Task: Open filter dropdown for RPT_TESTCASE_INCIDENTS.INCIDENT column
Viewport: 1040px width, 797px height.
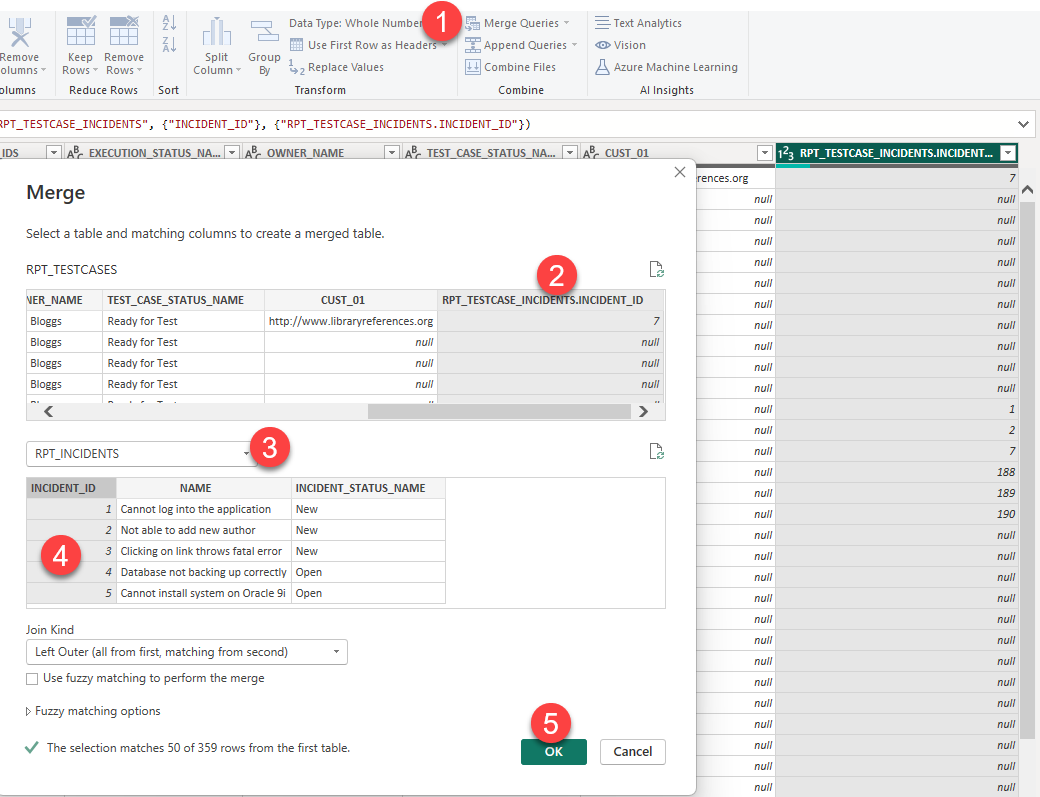Action: 1008,153
